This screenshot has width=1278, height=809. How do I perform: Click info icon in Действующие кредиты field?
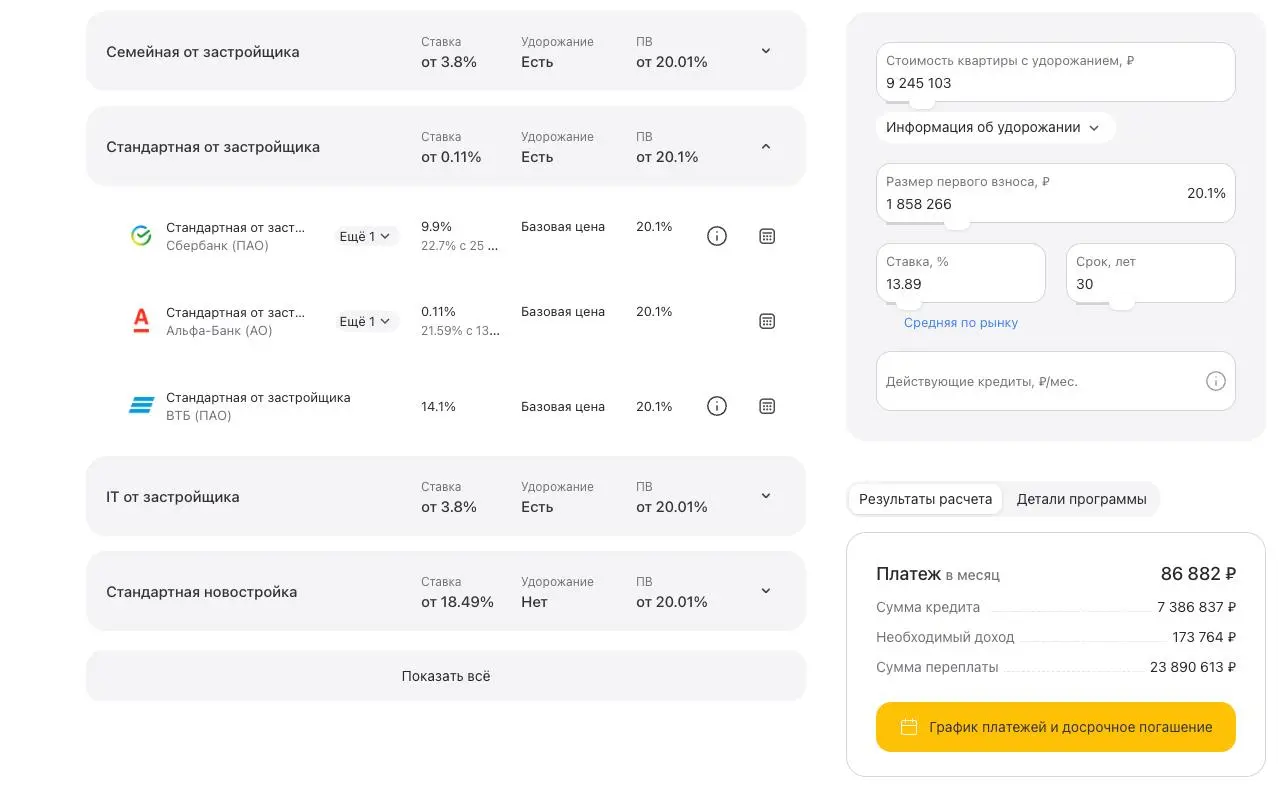pyautogui.click(x=1215, y=381)
